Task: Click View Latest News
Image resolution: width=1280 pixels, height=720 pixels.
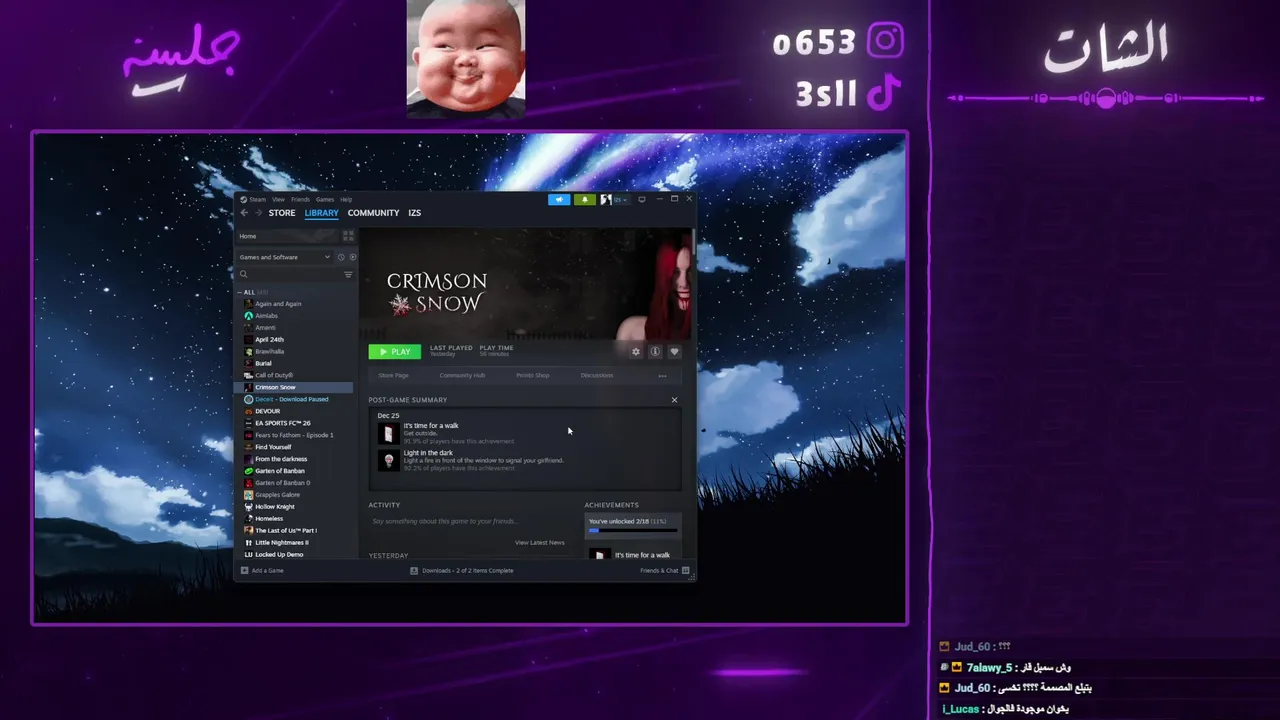Action: coord(540,542)
